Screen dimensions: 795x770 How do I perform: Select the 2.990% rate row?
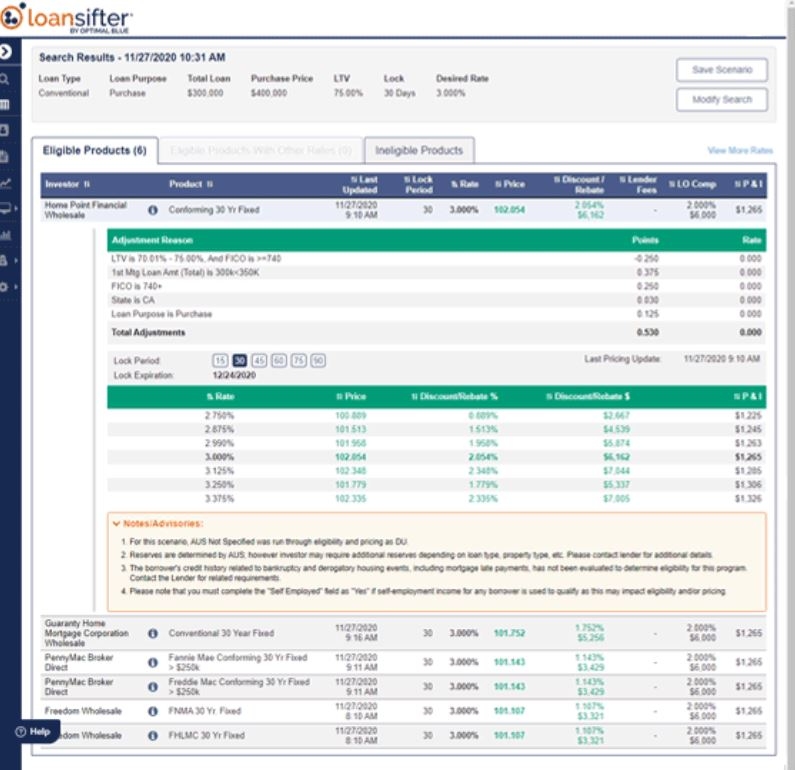(437, 443)
